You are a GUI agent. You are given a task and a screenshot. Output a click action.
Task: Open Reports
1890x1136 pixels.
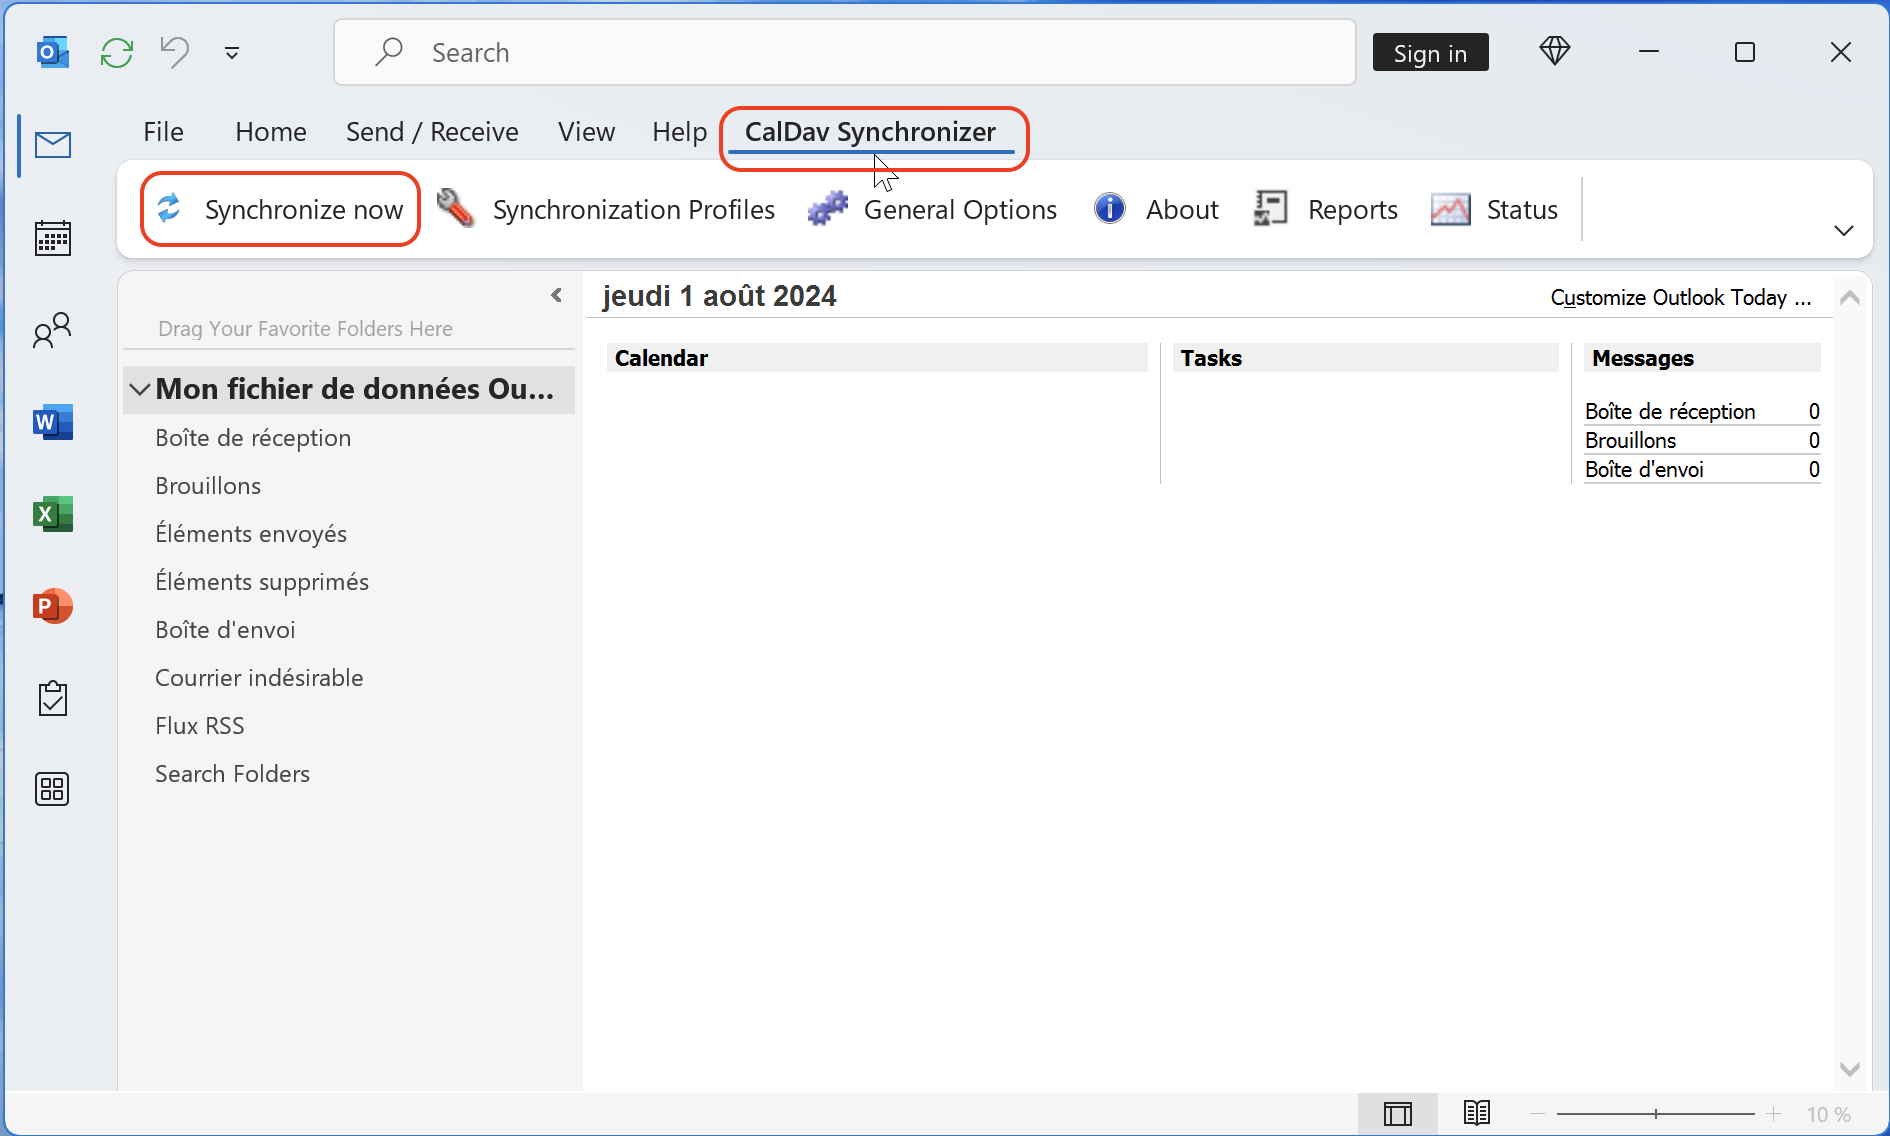[1326, 209]
